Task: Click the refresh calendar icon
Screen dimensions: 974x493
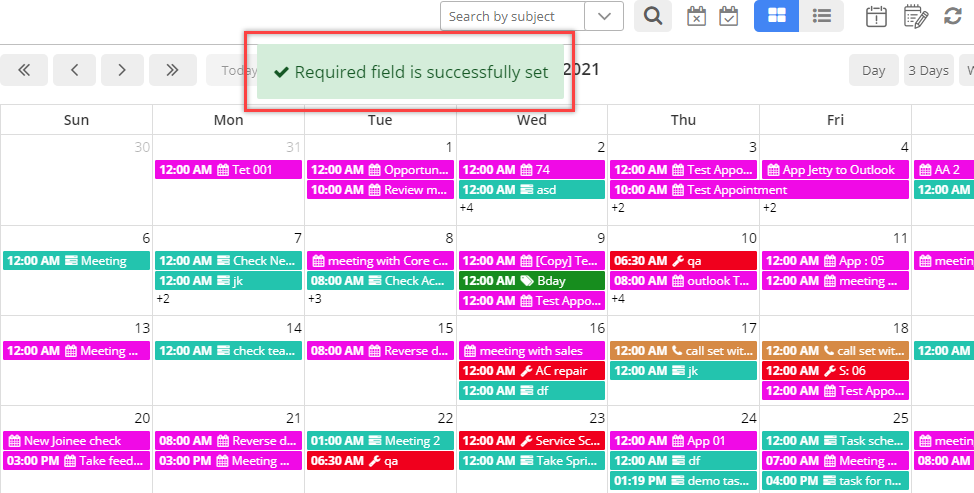Action: pos(953,16)
